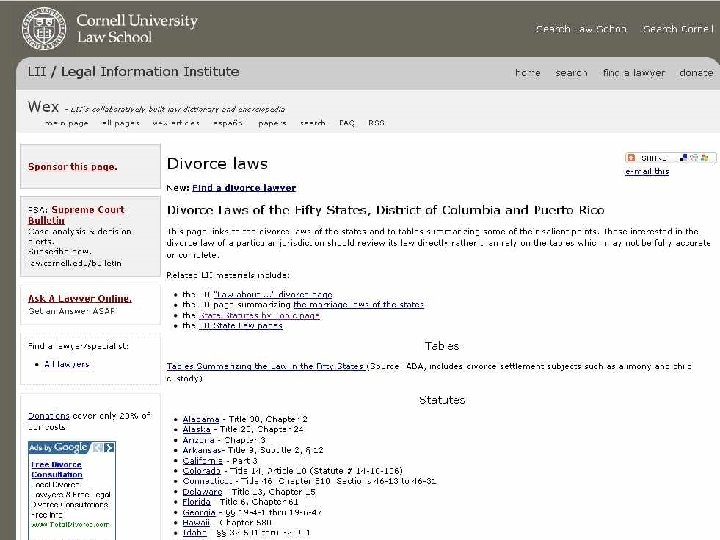Click Connecticut Title 46 entry text
Viewport: 720px width, 540px height.
(309, 481)
